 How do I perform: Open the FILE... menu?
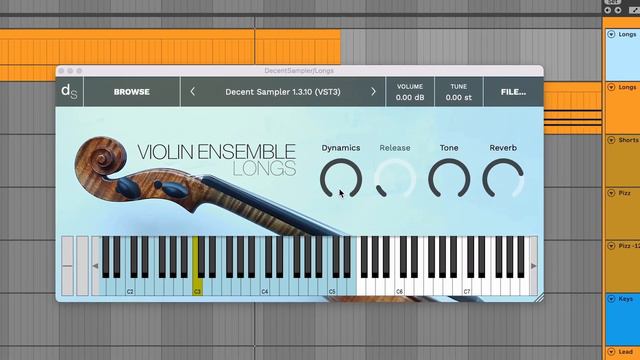pyautogui.click(x=513, y=92)
